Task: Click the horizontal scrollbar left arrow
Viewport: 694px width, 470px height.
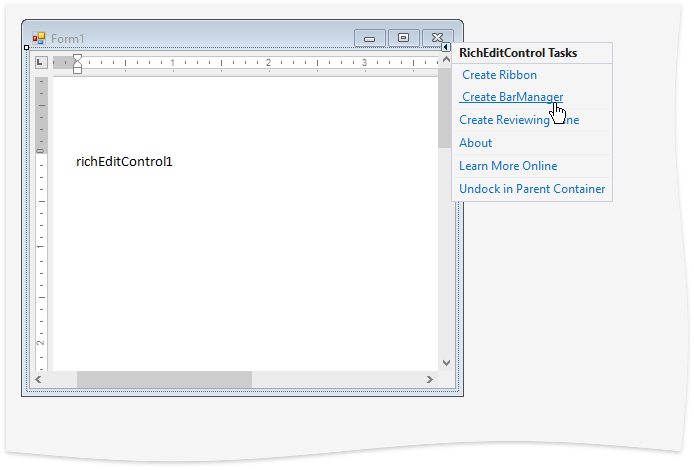Action: click(x=39, y=379)
